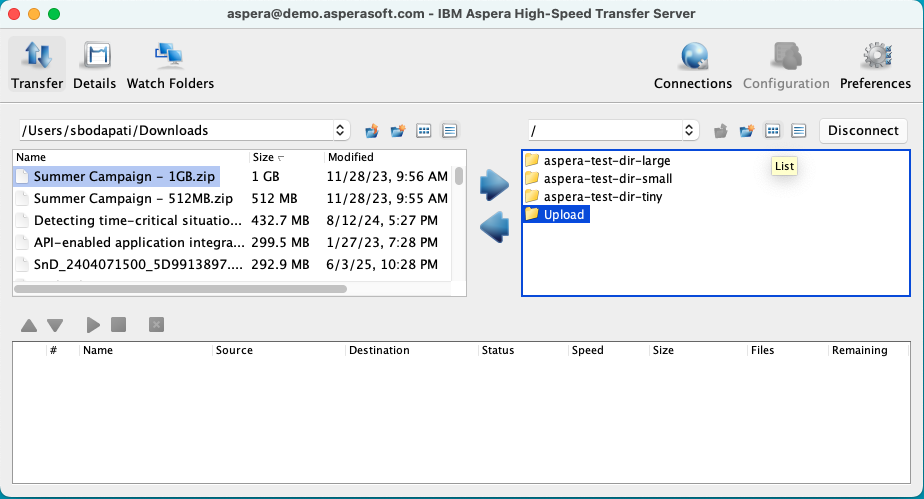This screenshot has height=499, width=924.
Task: Select the Upload remote folder
Action: pos(556,214)
